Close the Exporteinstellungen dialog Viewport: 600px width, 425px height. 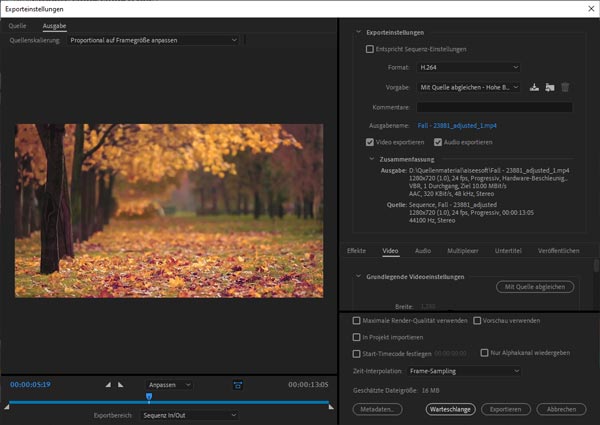click(591, 8)
